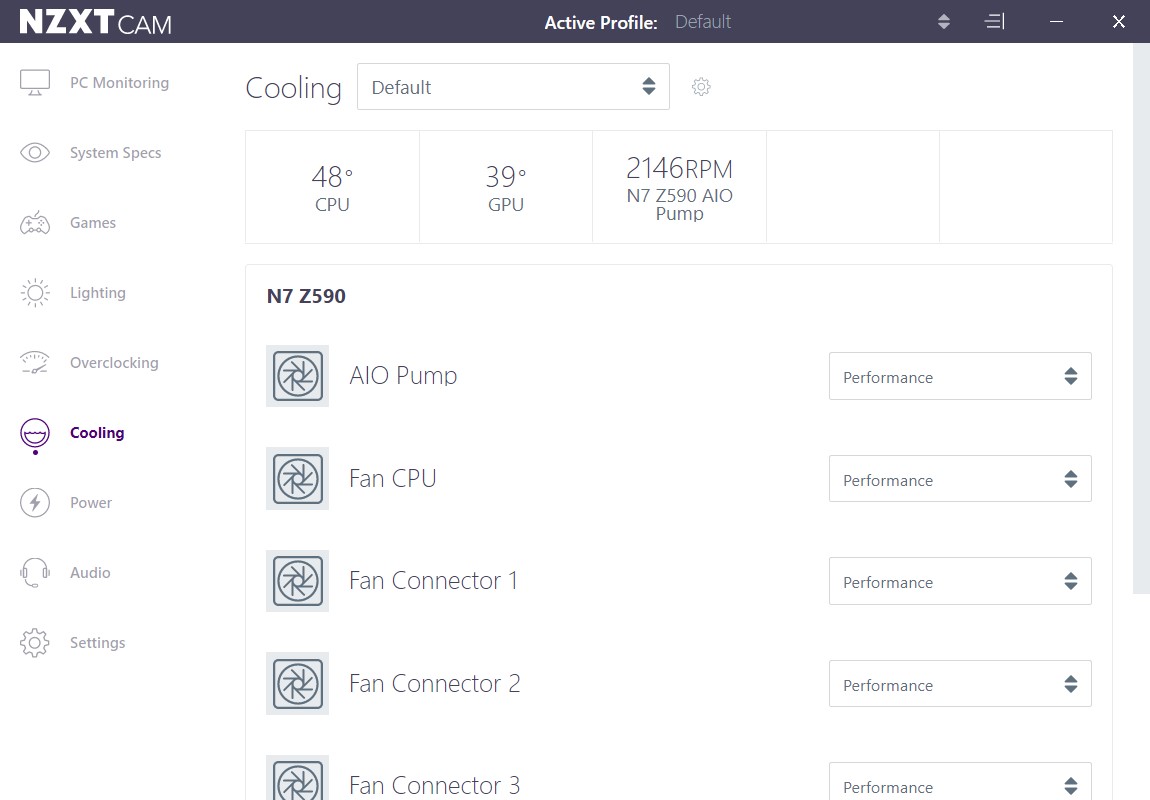Click the Overclocking gauge icon

point(34,363)
